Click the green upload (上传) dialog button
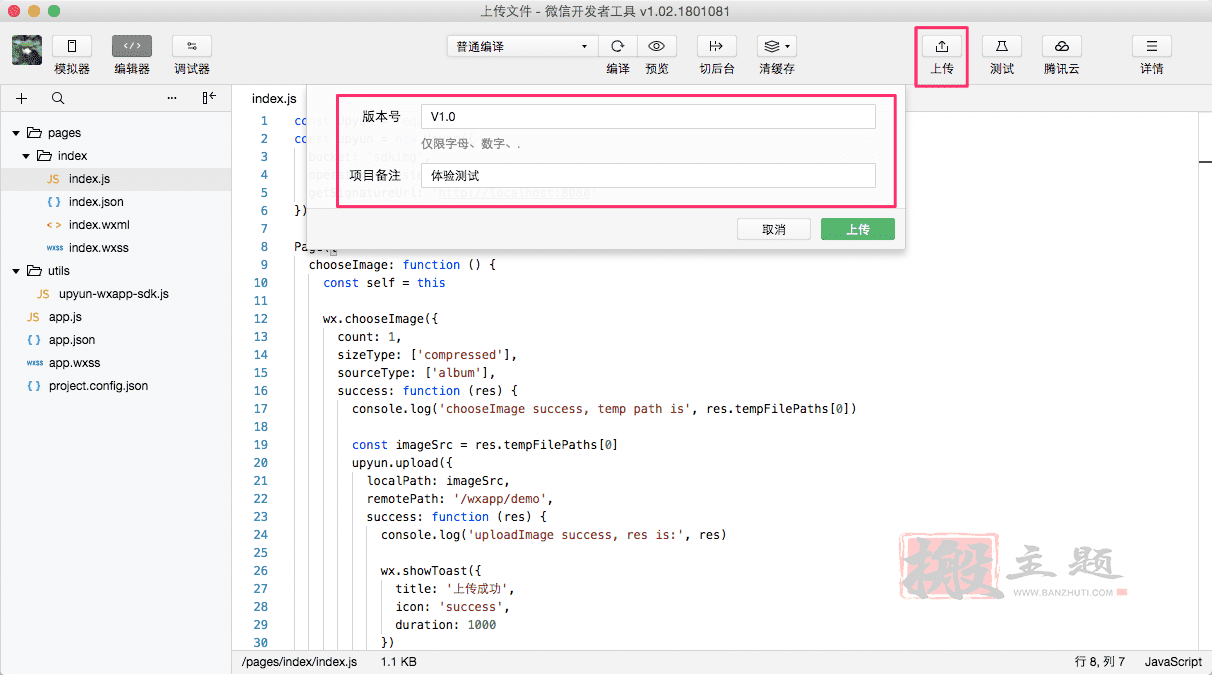Viewport: 1212px width, 675px height. click(x=858, y=229)
